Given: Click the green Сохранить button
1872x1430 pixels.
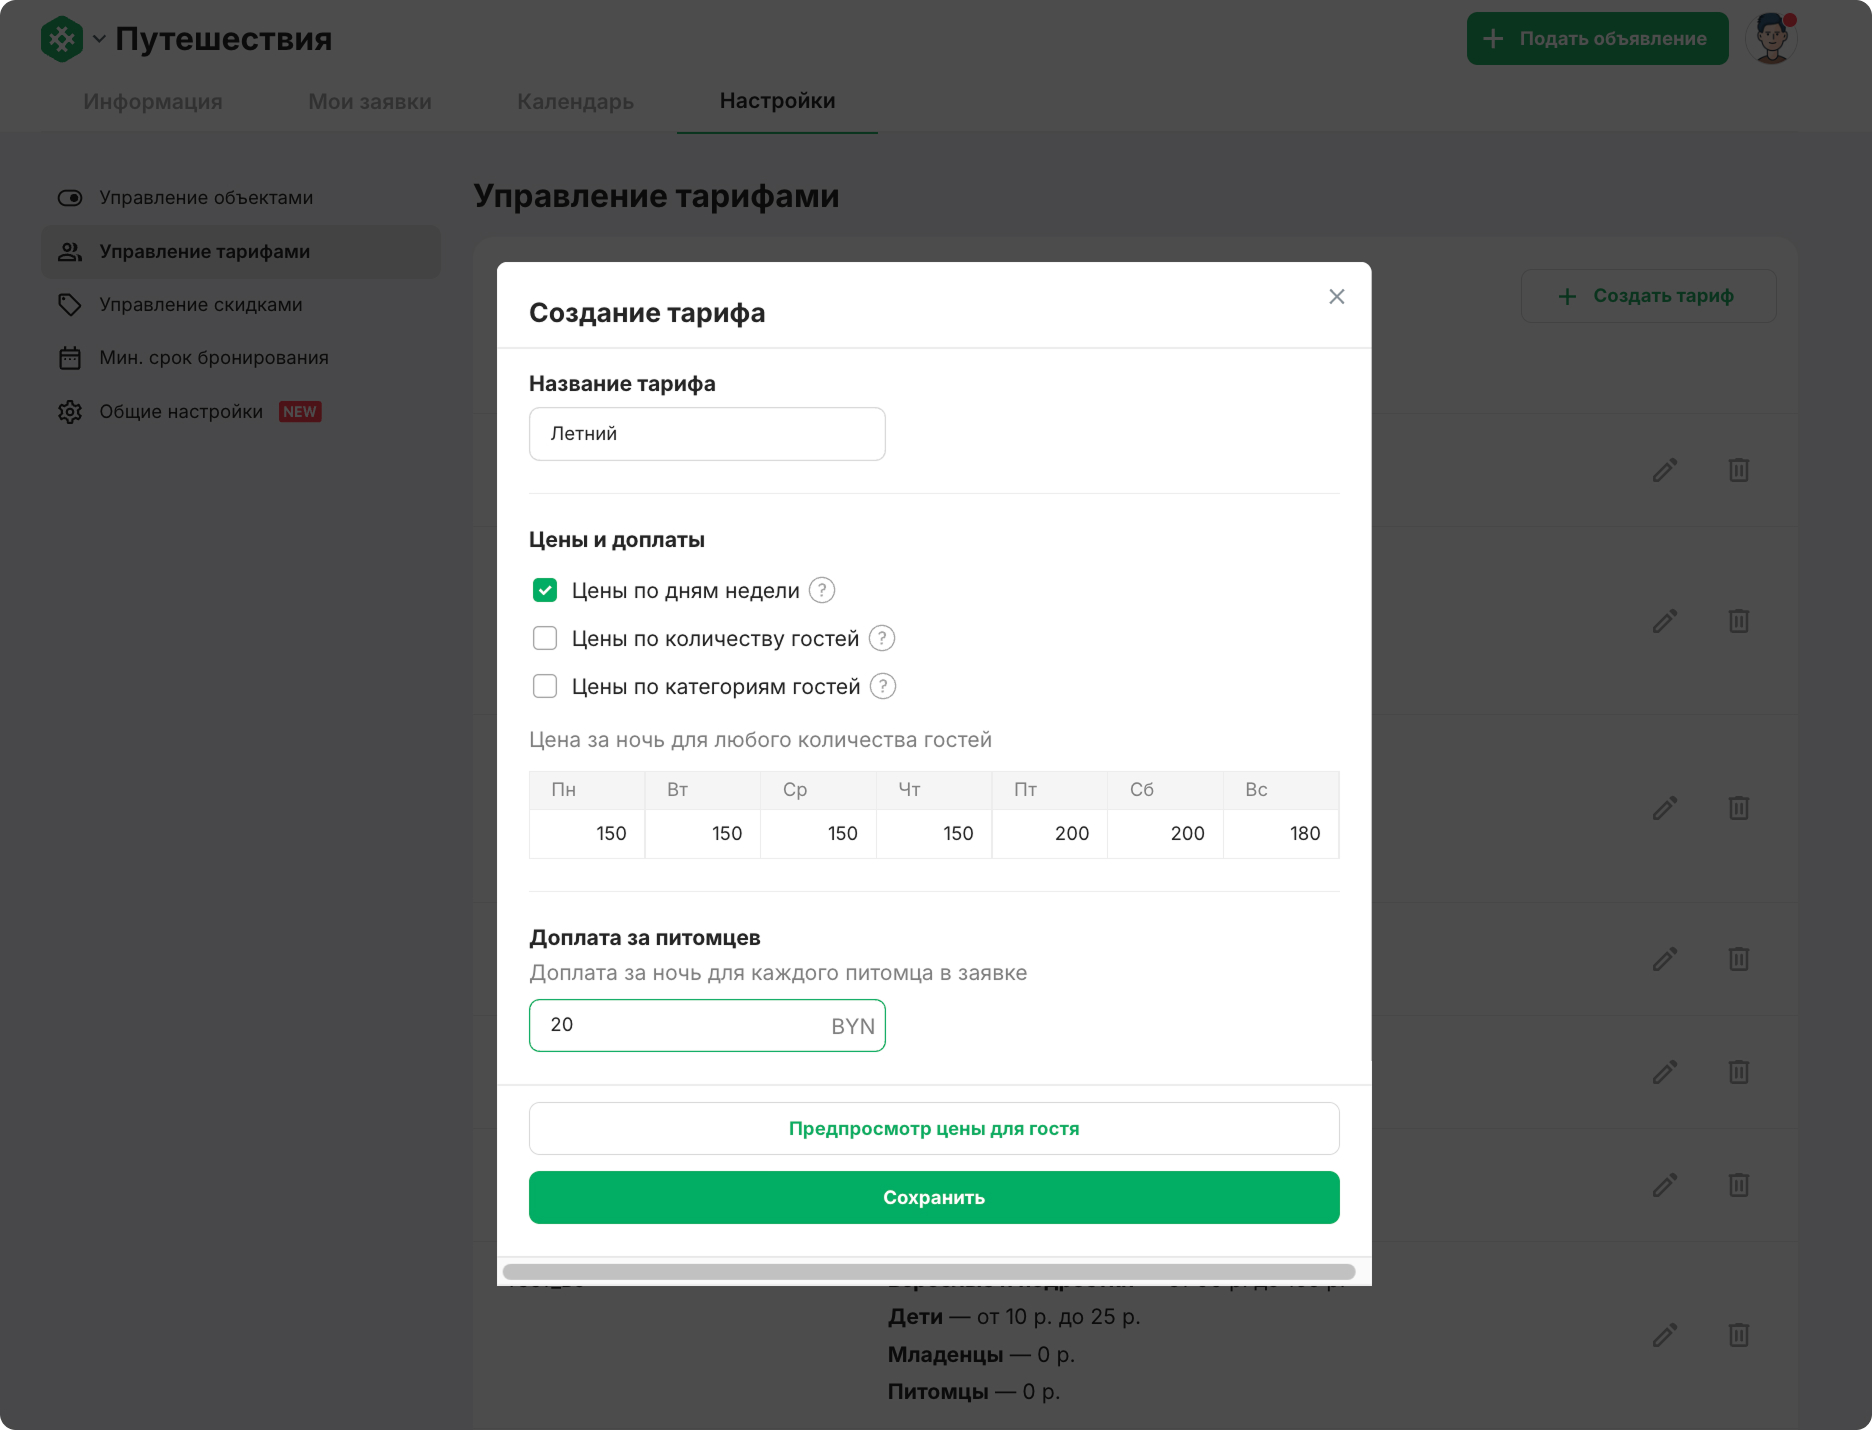Looking at the screenshot, I should click(x=934, y=1197).
